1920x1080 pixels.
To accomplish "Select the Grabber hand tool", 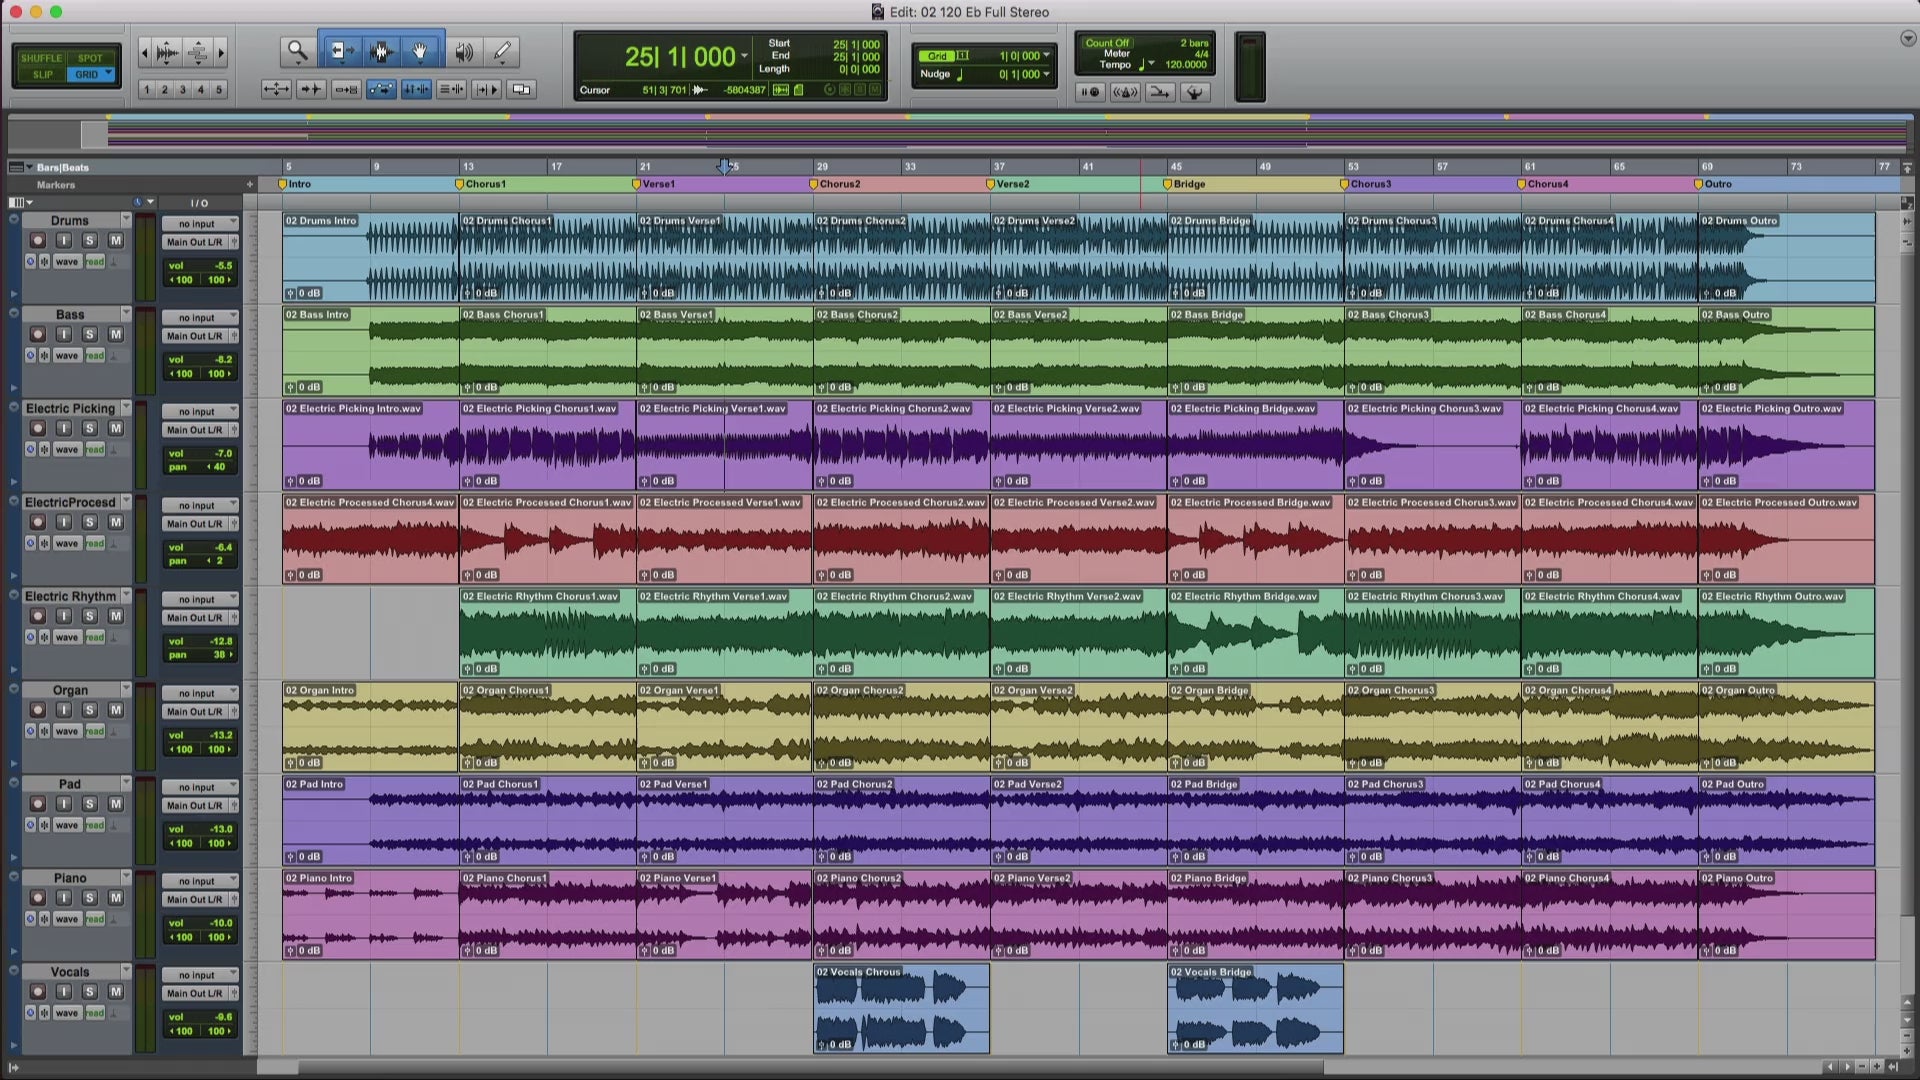I will click(x=421, y=51).
